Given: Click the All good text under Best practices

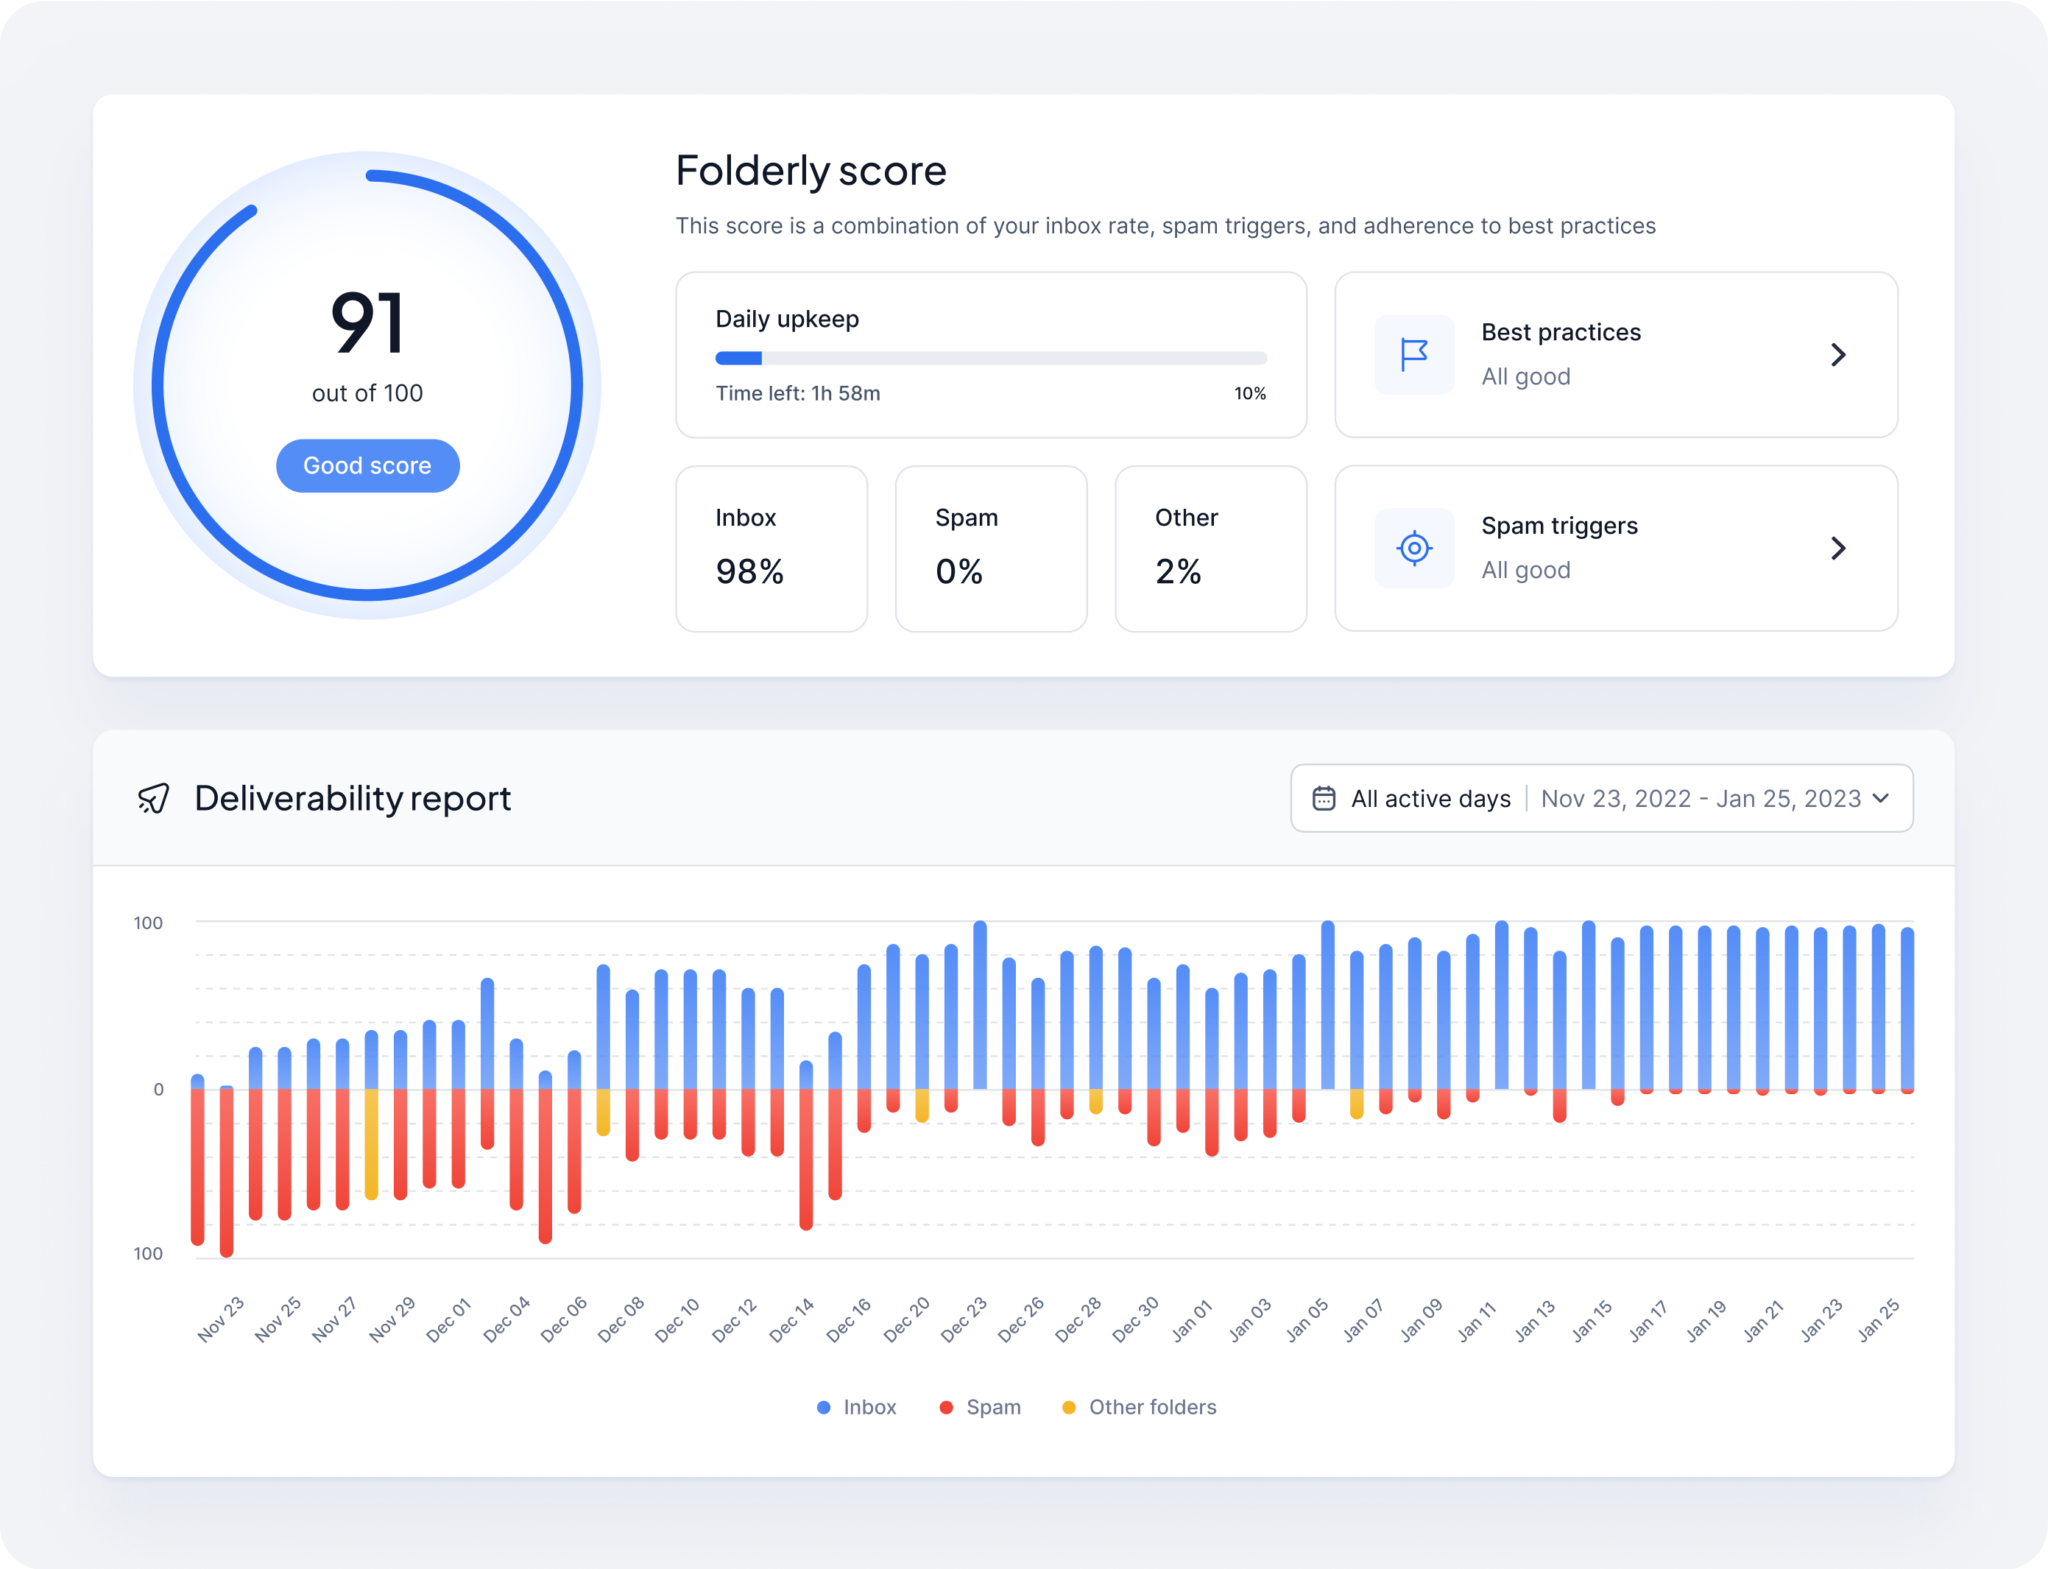Looking at the screenshot, I should (1526, 376).
